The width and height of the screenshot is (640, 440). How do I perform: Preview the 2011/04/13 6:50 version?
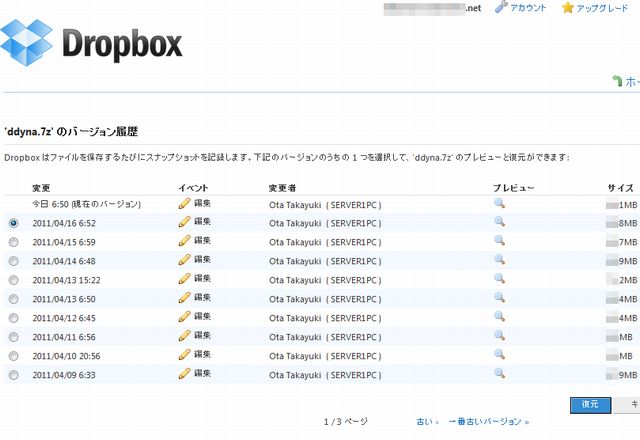pyautogui.click(x=499, y=298)
